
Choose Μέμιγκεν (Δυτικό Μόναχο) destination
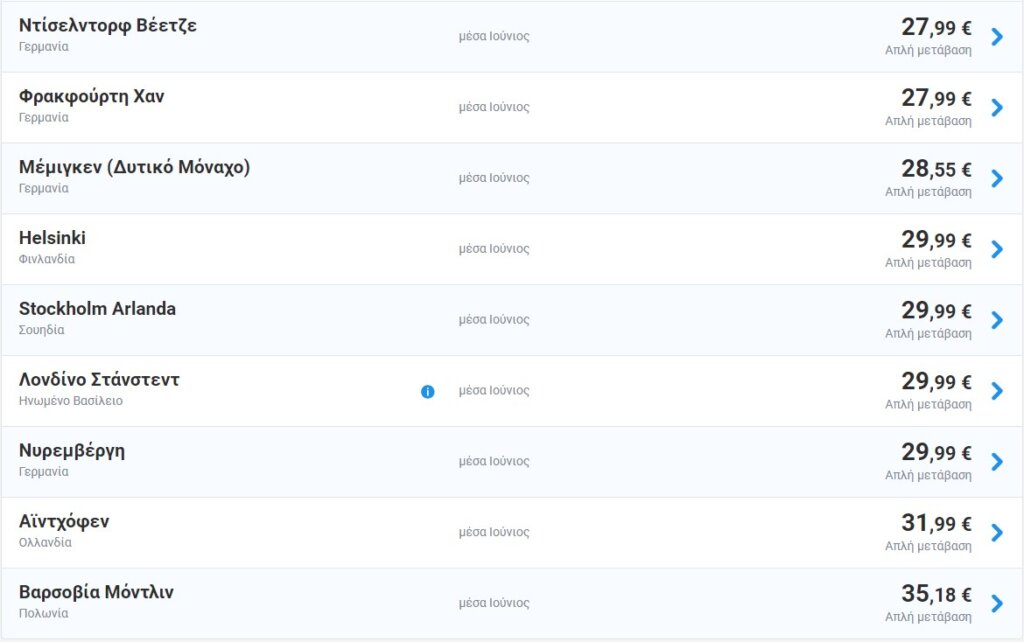coord(134,167)
